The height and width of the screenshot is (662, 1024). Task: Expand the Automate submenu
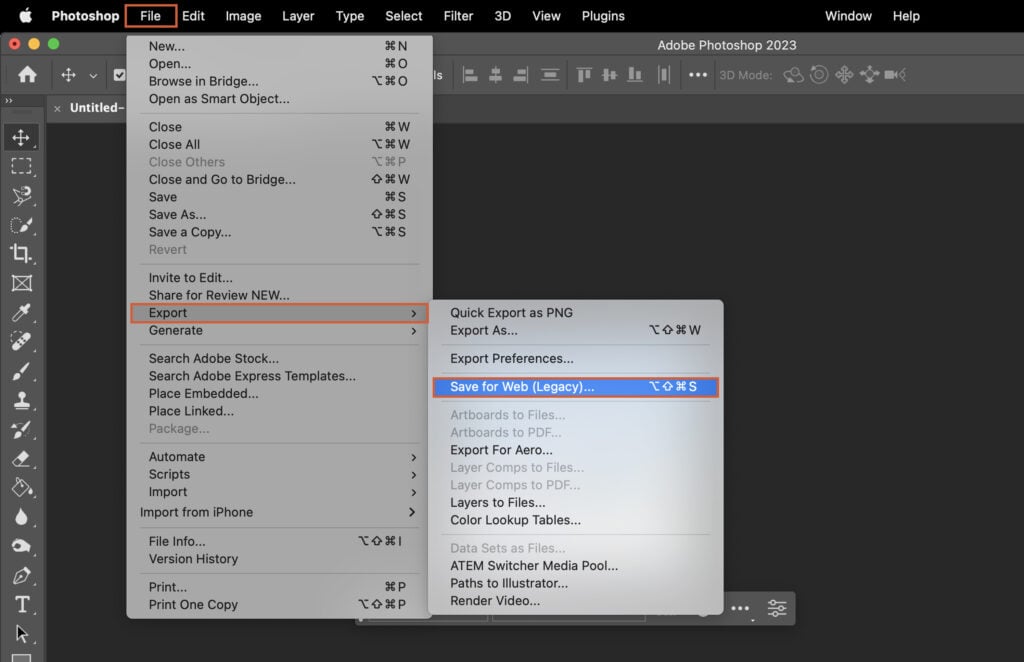[177, 456]
